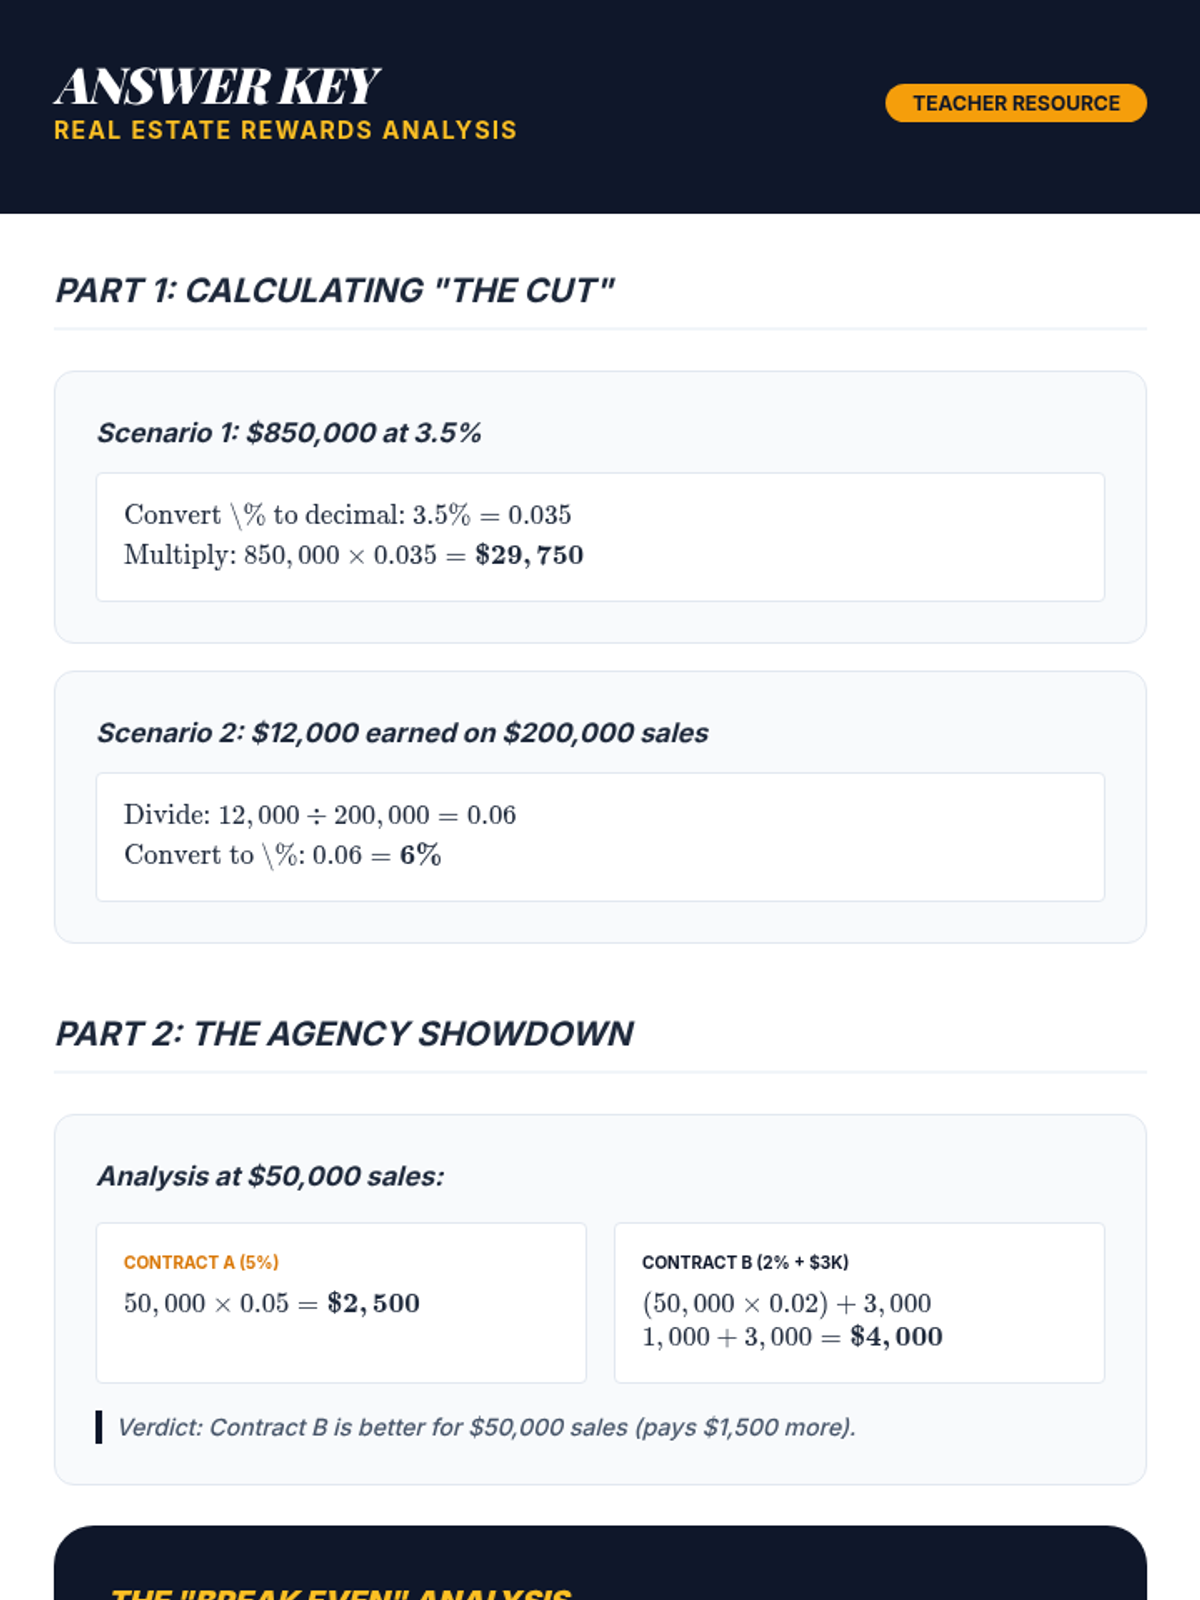
Task: Click the $29,750 multiplication result
Action: point(529,555)
